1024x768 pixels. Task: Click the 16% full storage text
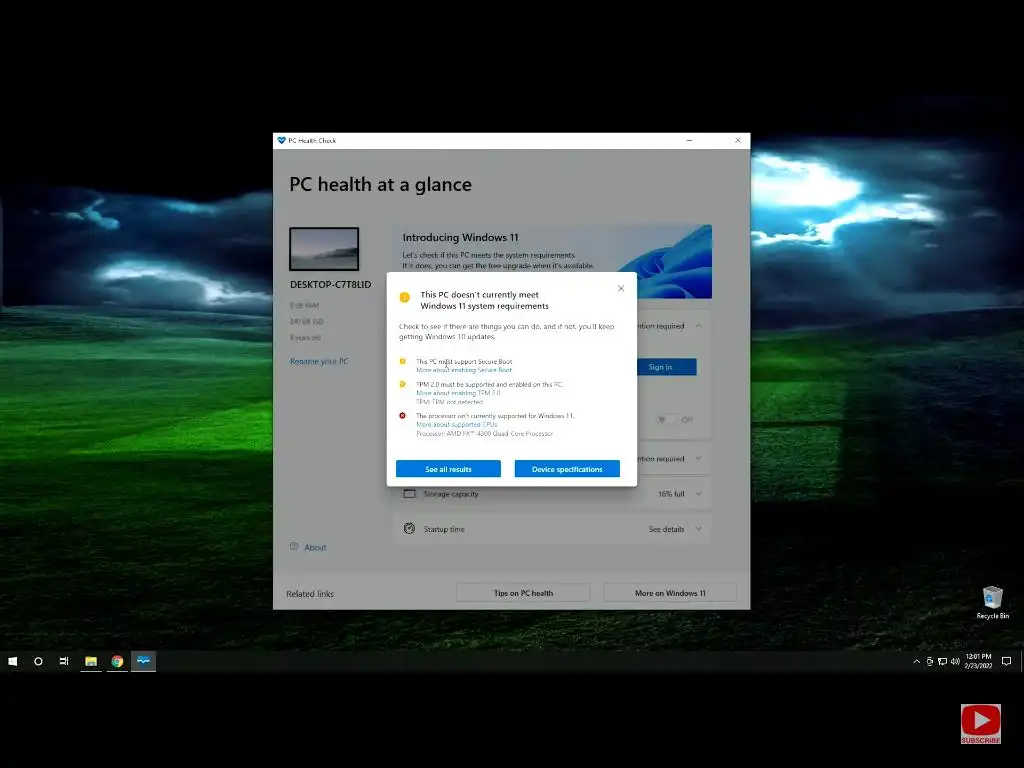click(x=671, y=494)
